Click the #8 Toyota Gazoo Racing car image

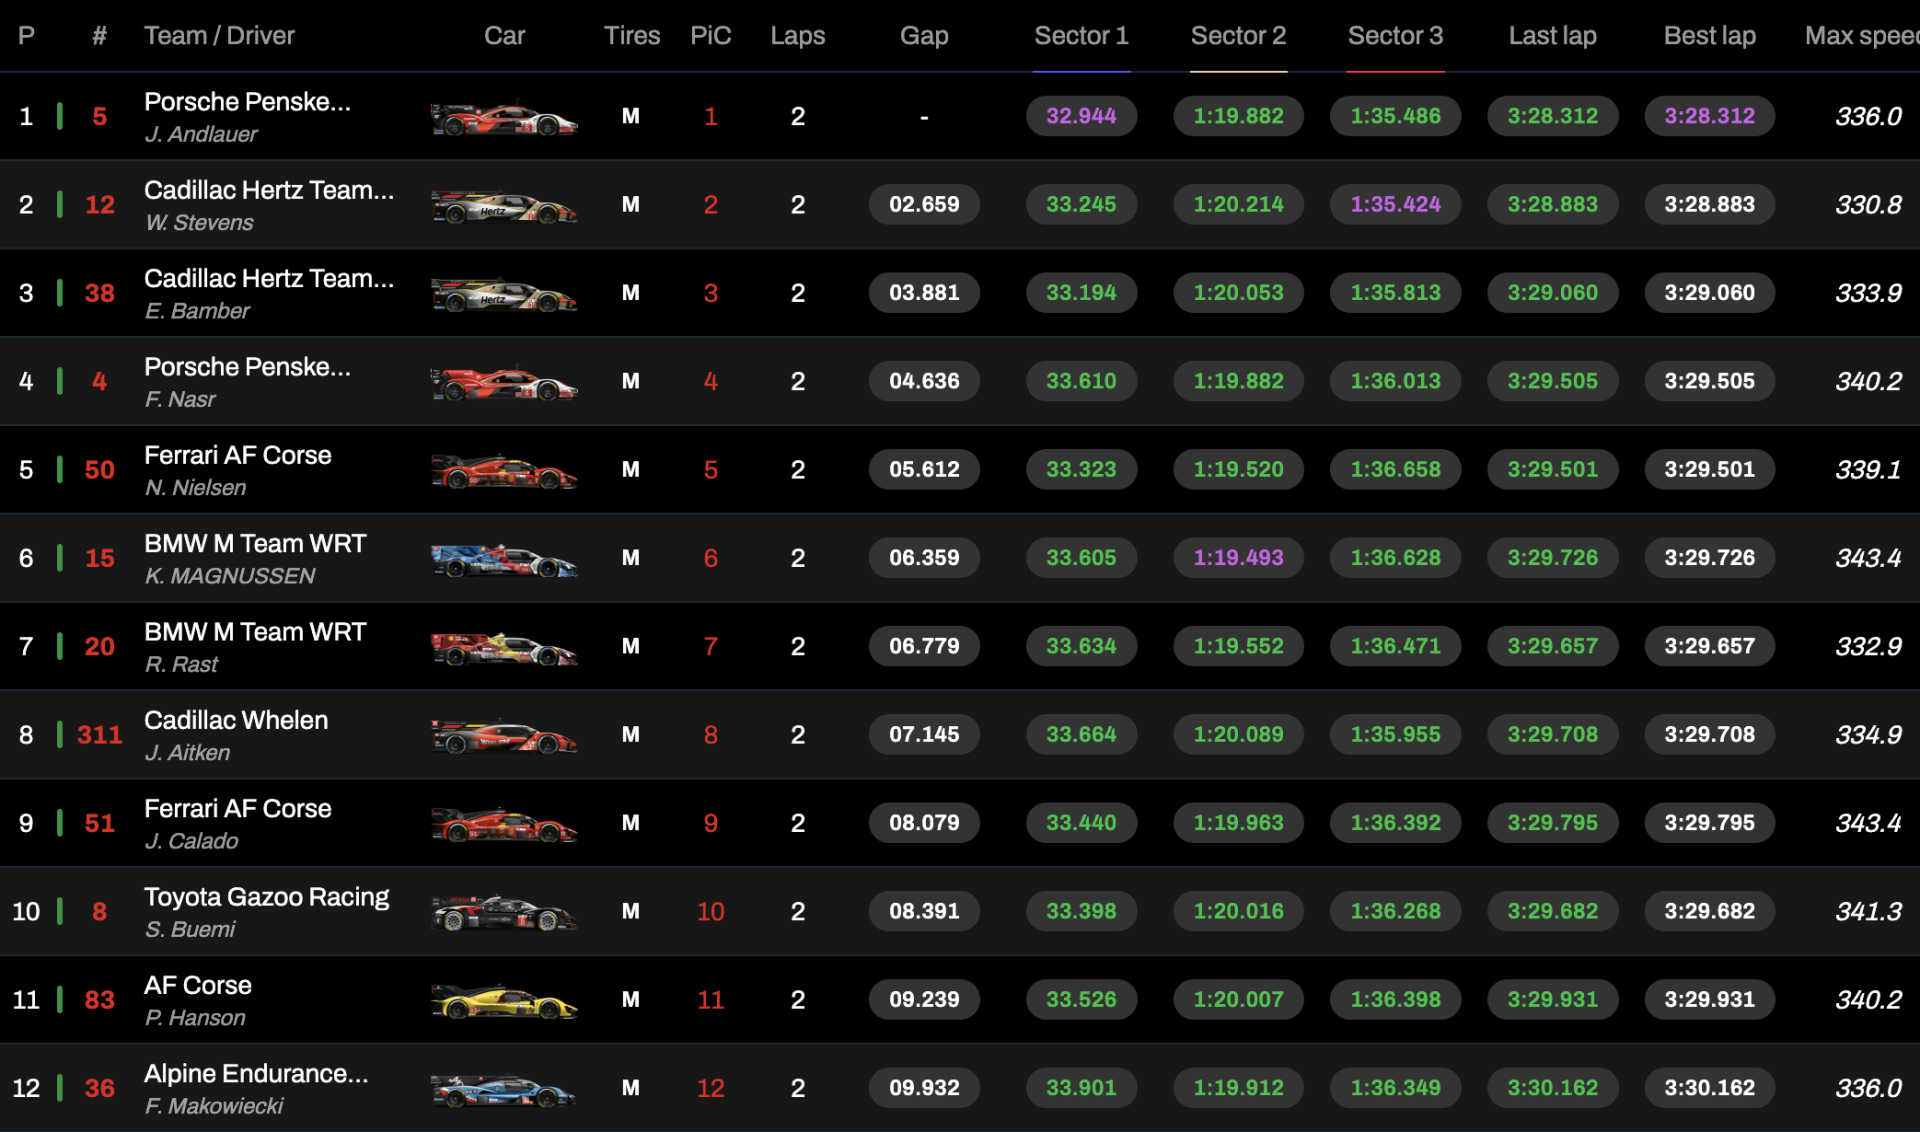[504, 913]
